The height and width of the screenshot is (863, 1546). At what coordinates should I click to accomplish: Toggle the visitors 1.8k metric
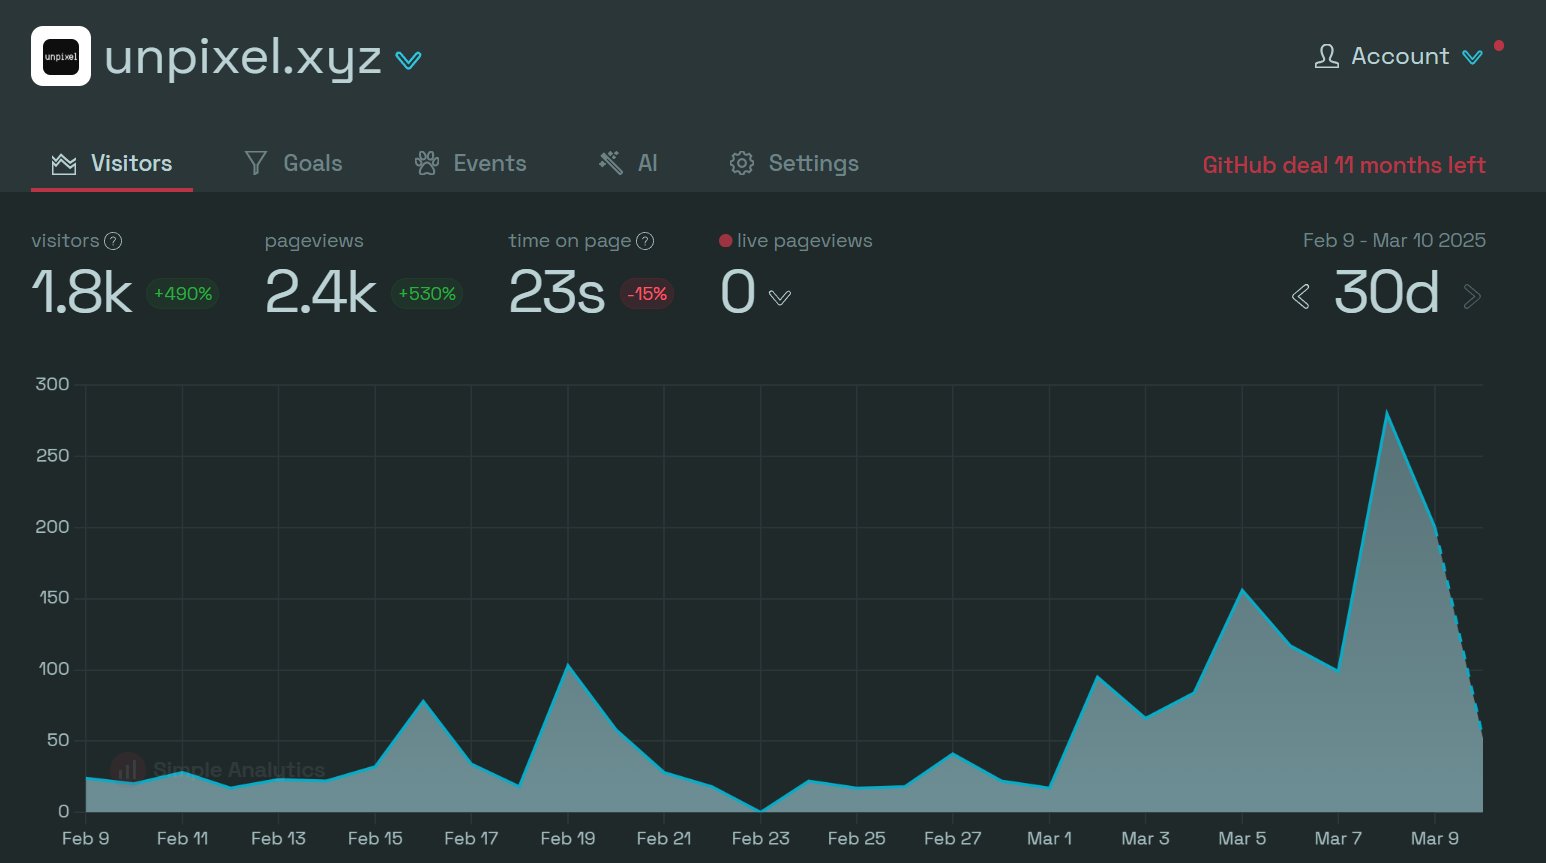pos(82,292)
